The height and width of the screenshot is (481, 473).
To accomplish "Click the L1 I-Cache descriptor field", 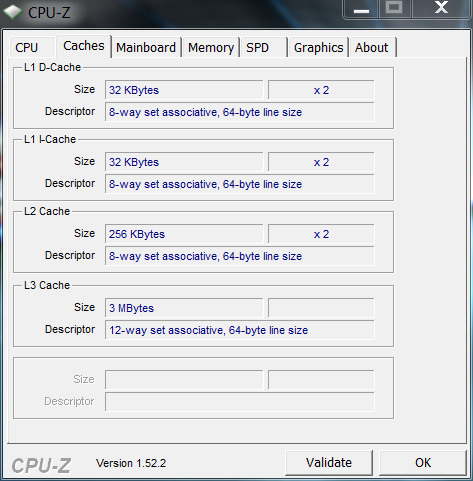I will pyautogui.click(x=240, y=184).
